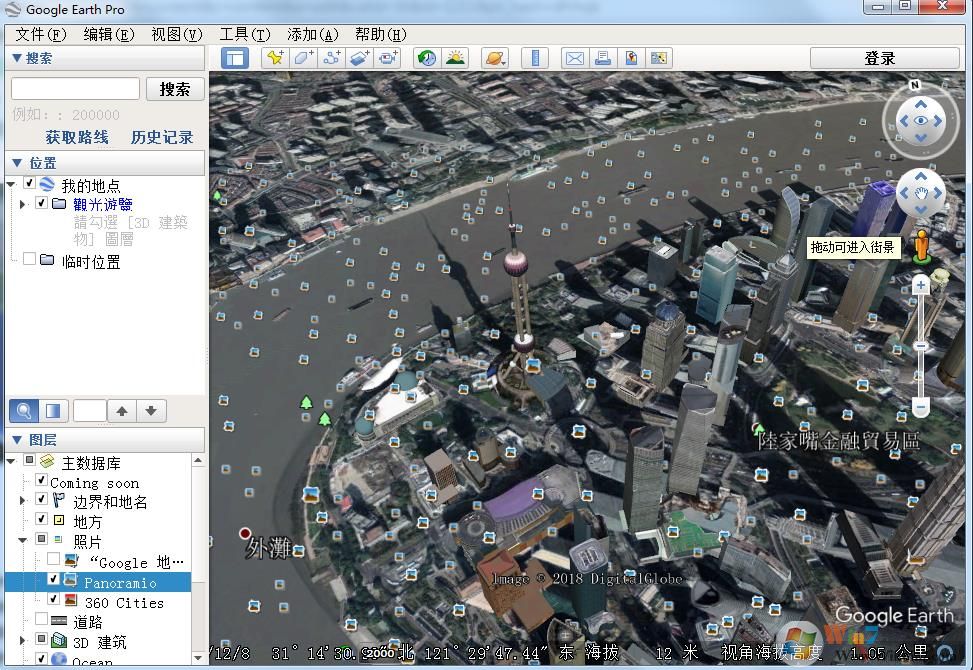Toggle the sidebar panel button
The width and height of the screenshot is (973, 670).
235,58
